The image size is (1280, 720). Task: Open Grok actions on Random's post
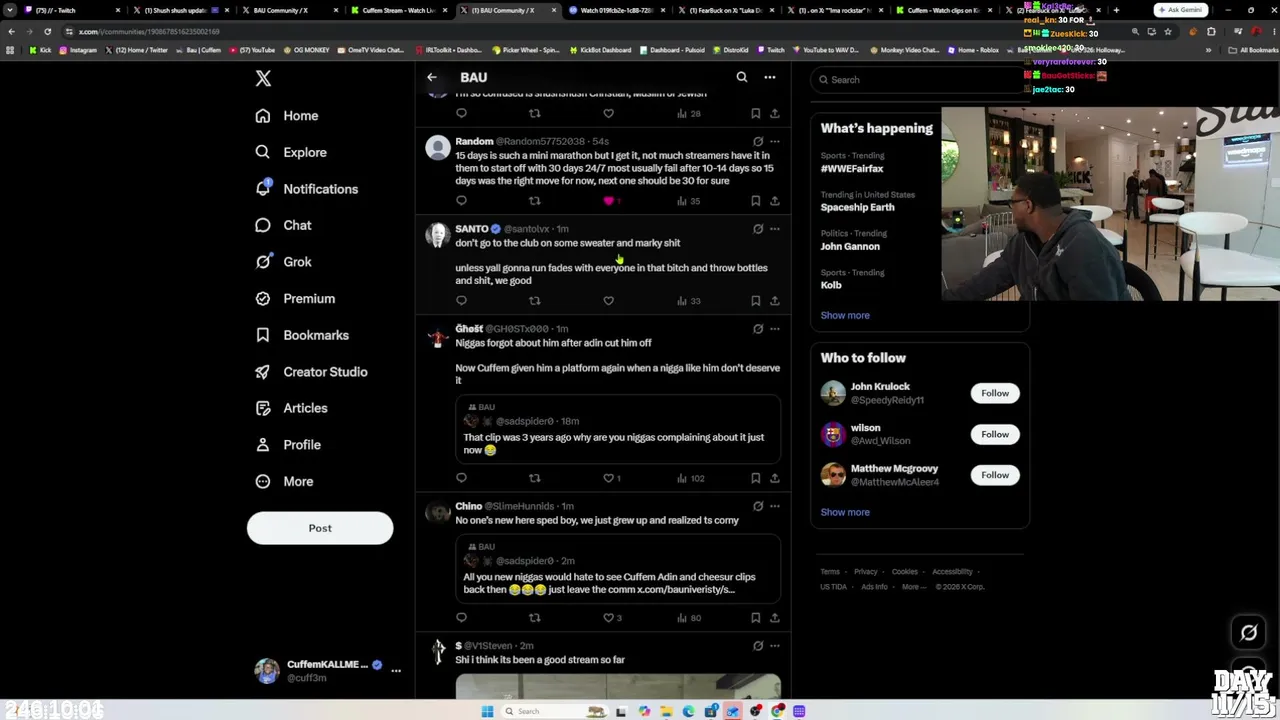tap(758, 142)
